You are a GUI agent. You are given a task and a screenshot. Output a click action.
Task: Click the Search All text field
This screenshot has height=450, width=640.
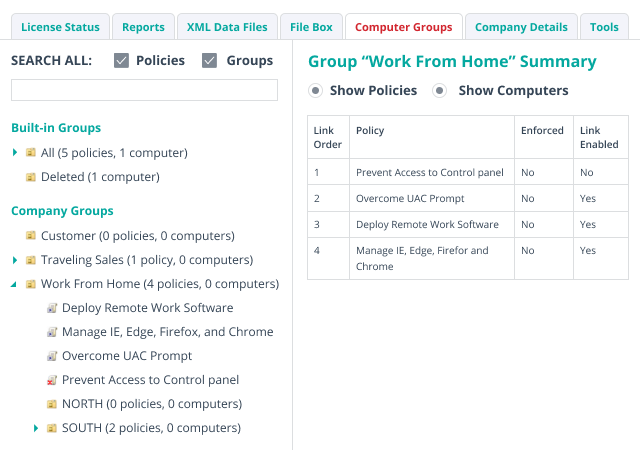(x=144, y=90)
